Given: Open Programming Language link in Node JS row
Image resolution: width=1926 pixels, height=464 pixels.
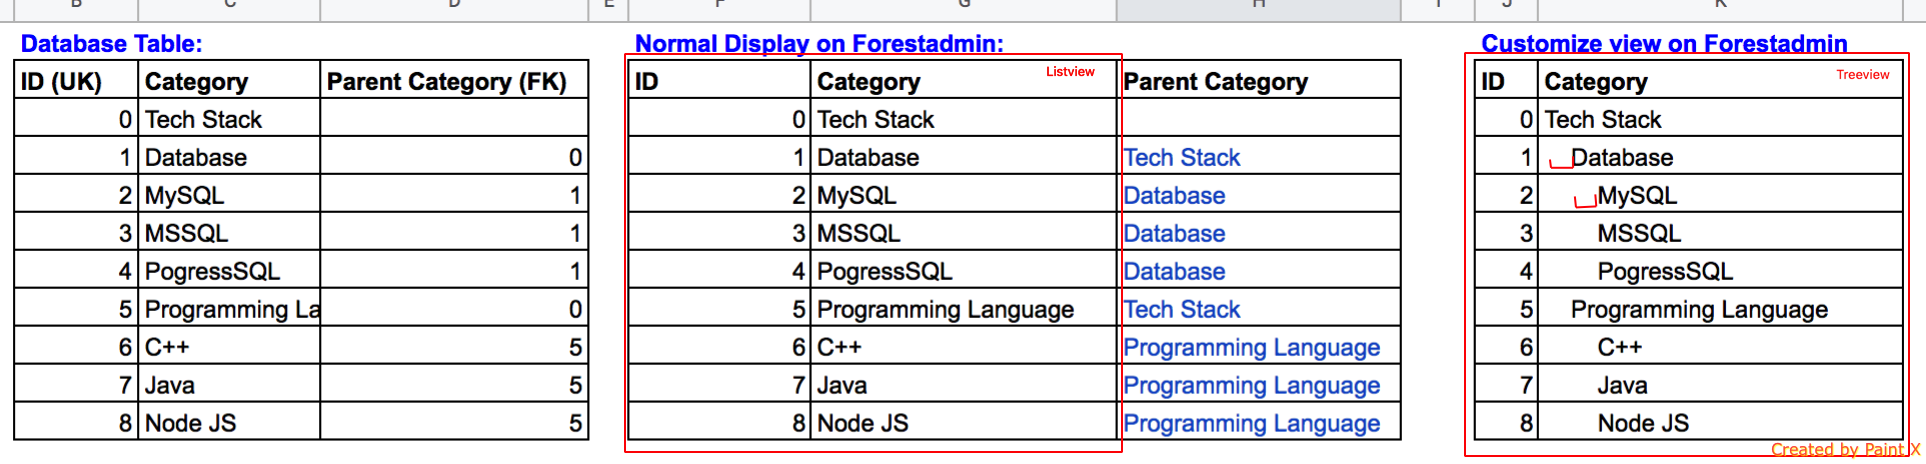Looking at the screenshot, I should coord(1251,424).
